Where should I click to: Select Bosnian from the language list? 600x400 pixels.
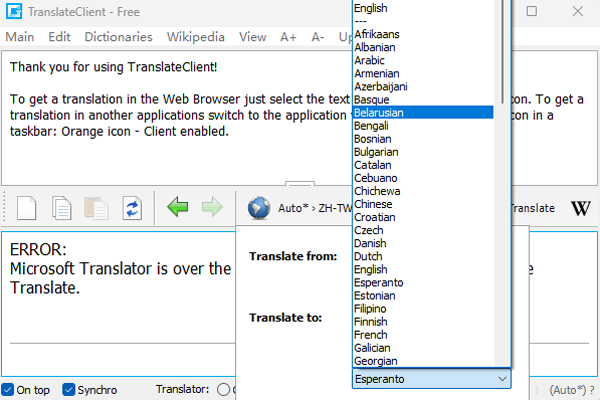click(x=423, y=139)
